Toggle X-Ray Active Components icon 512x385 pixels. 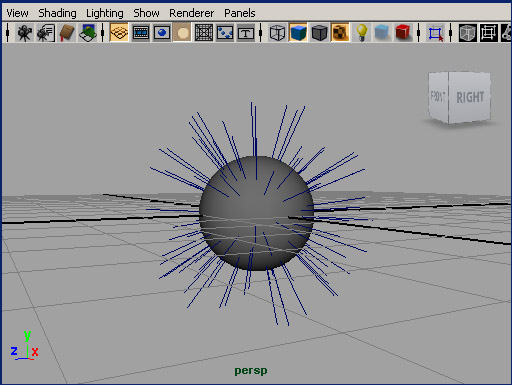tap(489, 33)
